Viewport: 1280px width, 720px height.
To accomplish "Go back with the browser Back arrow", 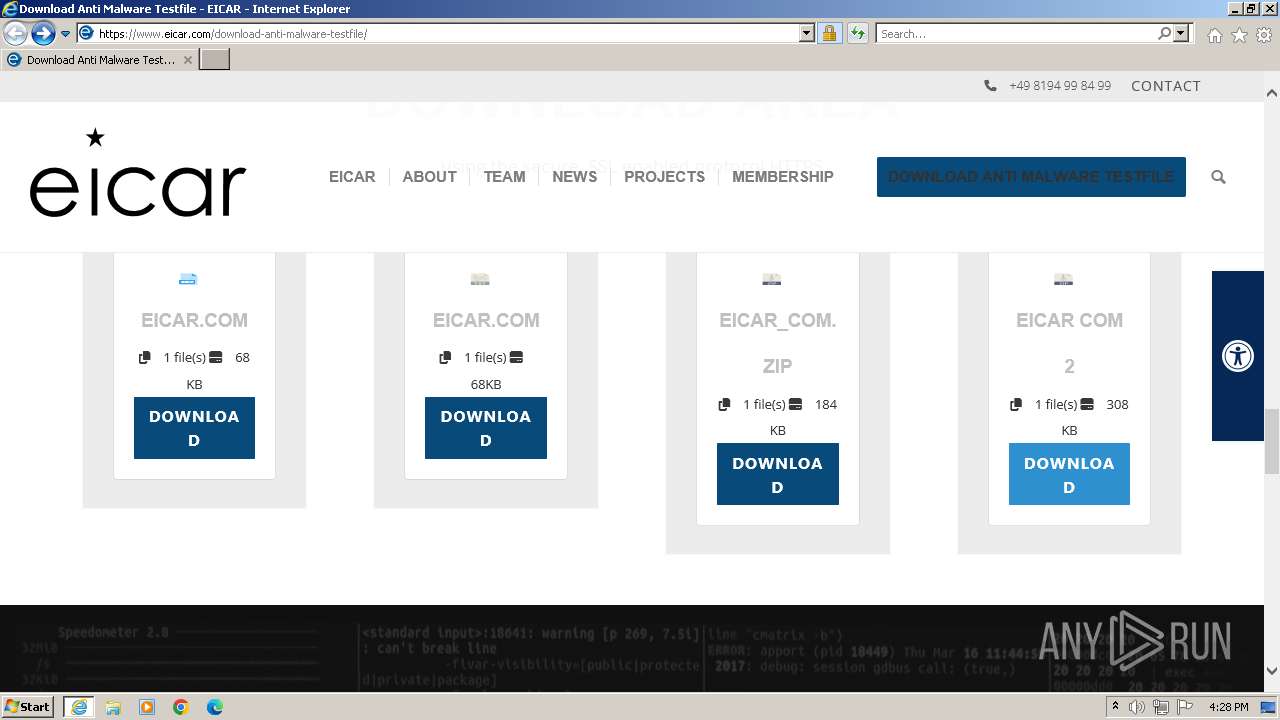I will (16, 34).
